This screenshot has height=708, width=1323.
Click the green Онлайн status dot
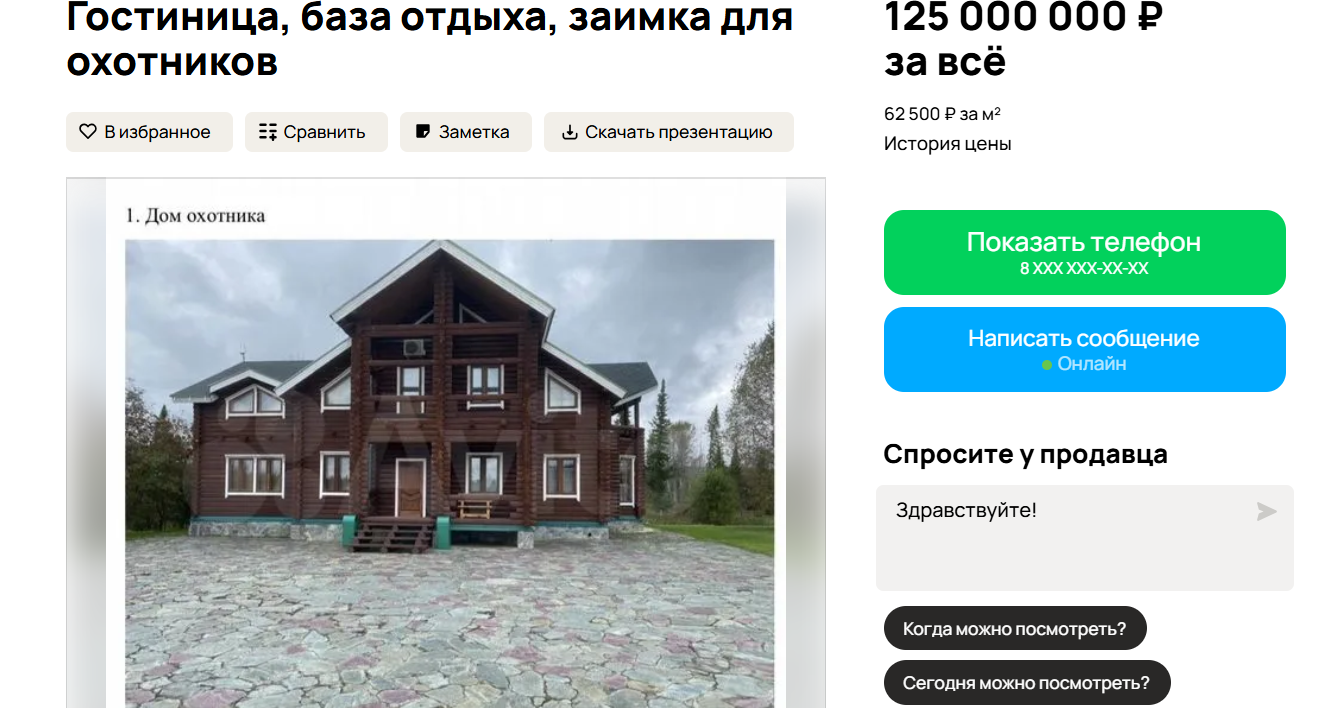1047,365
